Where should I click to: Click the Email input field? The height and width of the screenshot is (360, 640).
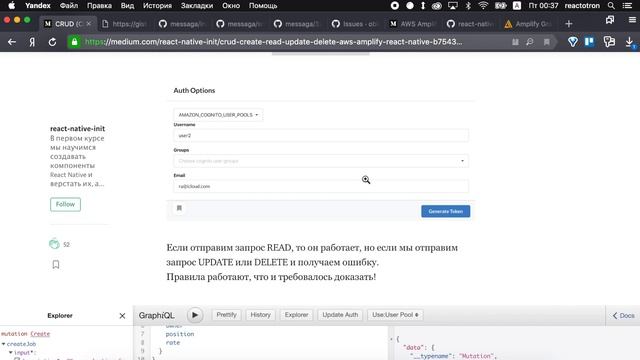tap(321, 186)
